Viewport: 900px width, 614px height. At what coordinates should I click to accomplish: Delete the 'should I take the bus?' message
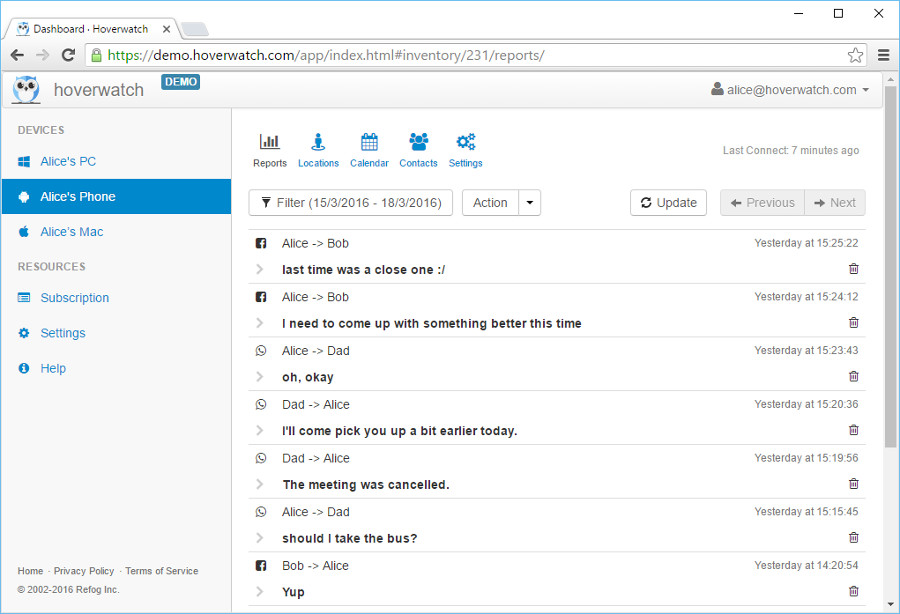(x=854, y=538)
